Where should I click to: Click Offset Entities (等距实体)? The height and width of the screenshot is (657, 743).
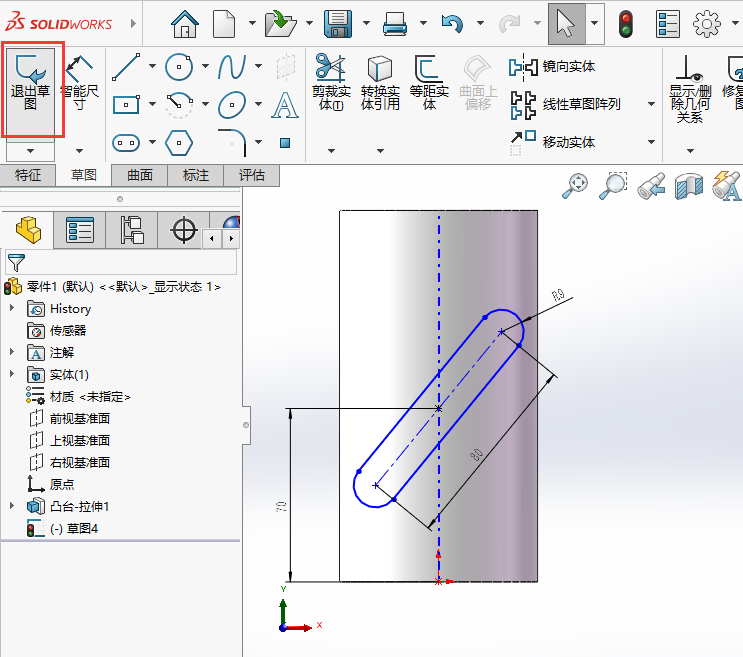429,82
